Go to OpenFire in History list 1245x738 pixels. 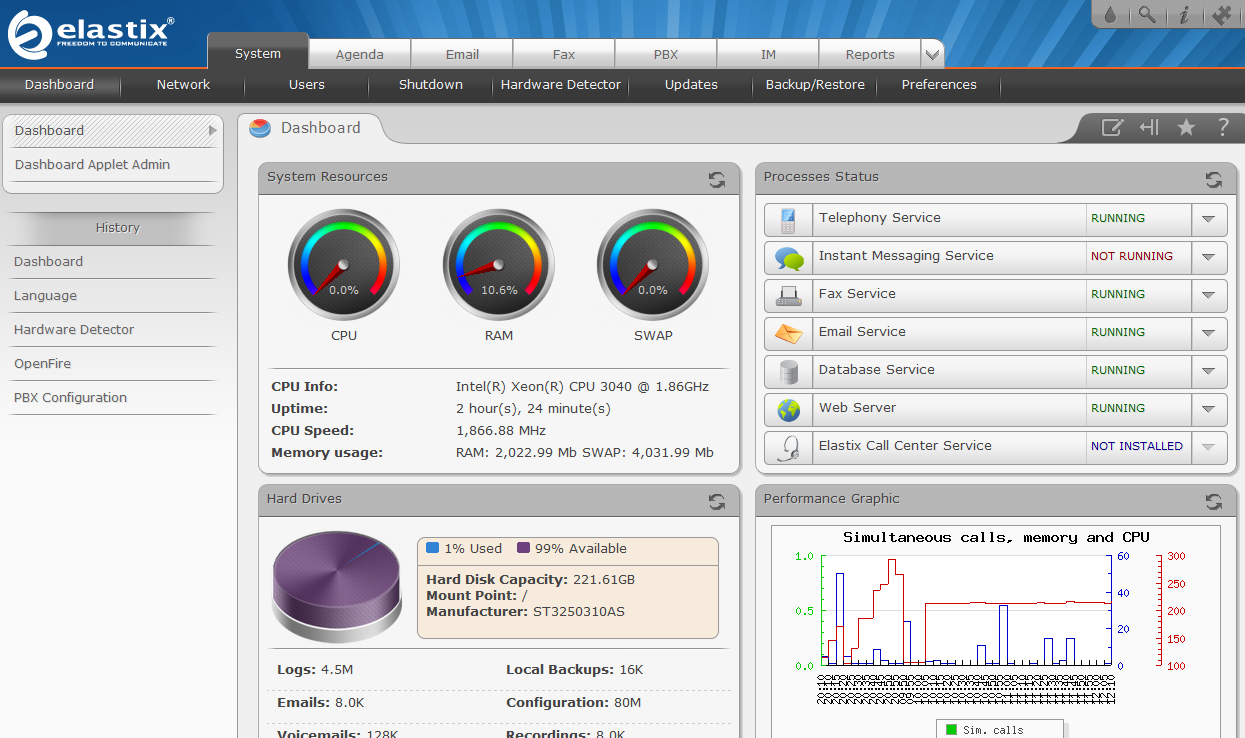(42, 364)
